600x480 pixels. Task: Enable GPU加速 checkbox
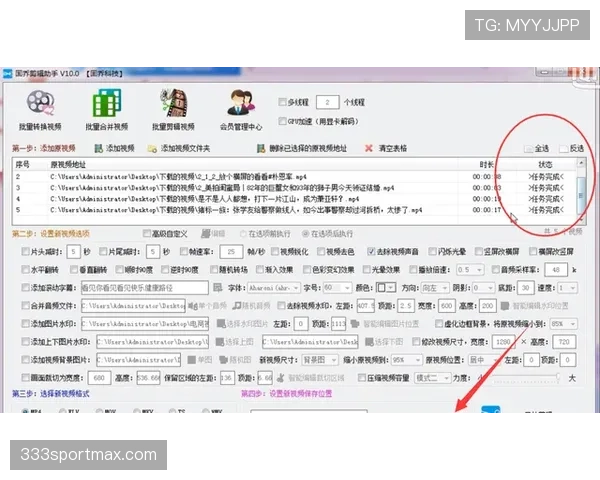(282, 121)
